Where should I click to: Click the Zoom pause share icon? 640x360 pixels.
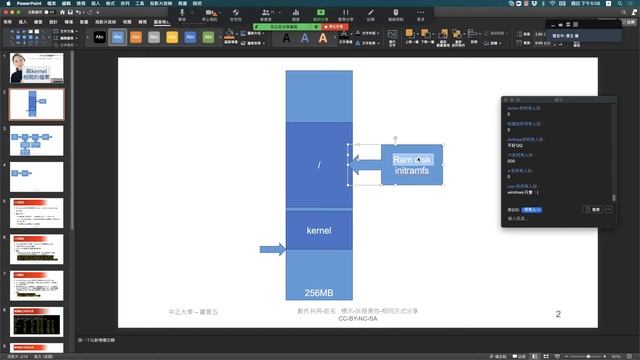pos(346,13)
